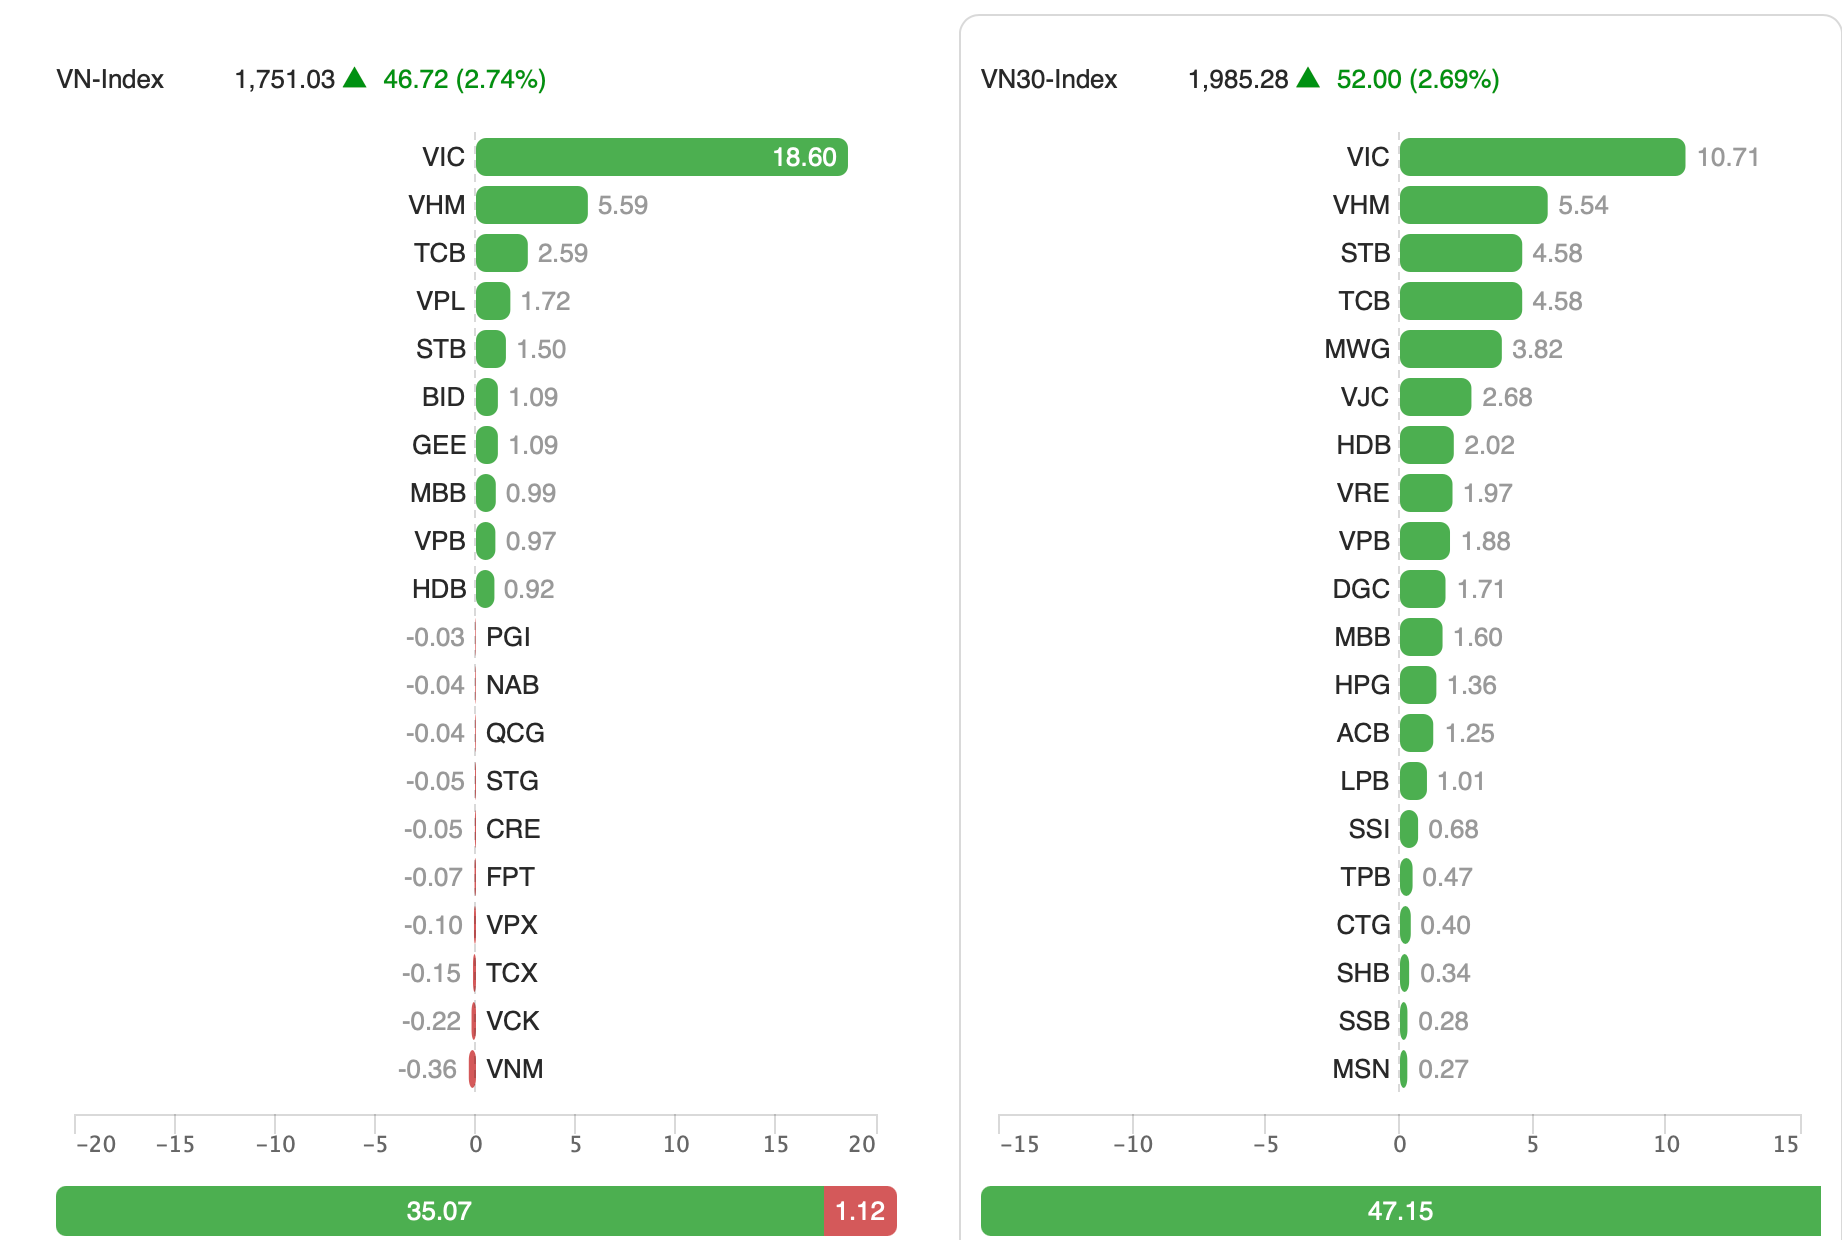Click the green 35.07 summary bar segment
The image size is (1842, 1240).
pyautogui.click(x=439, y=1211)
